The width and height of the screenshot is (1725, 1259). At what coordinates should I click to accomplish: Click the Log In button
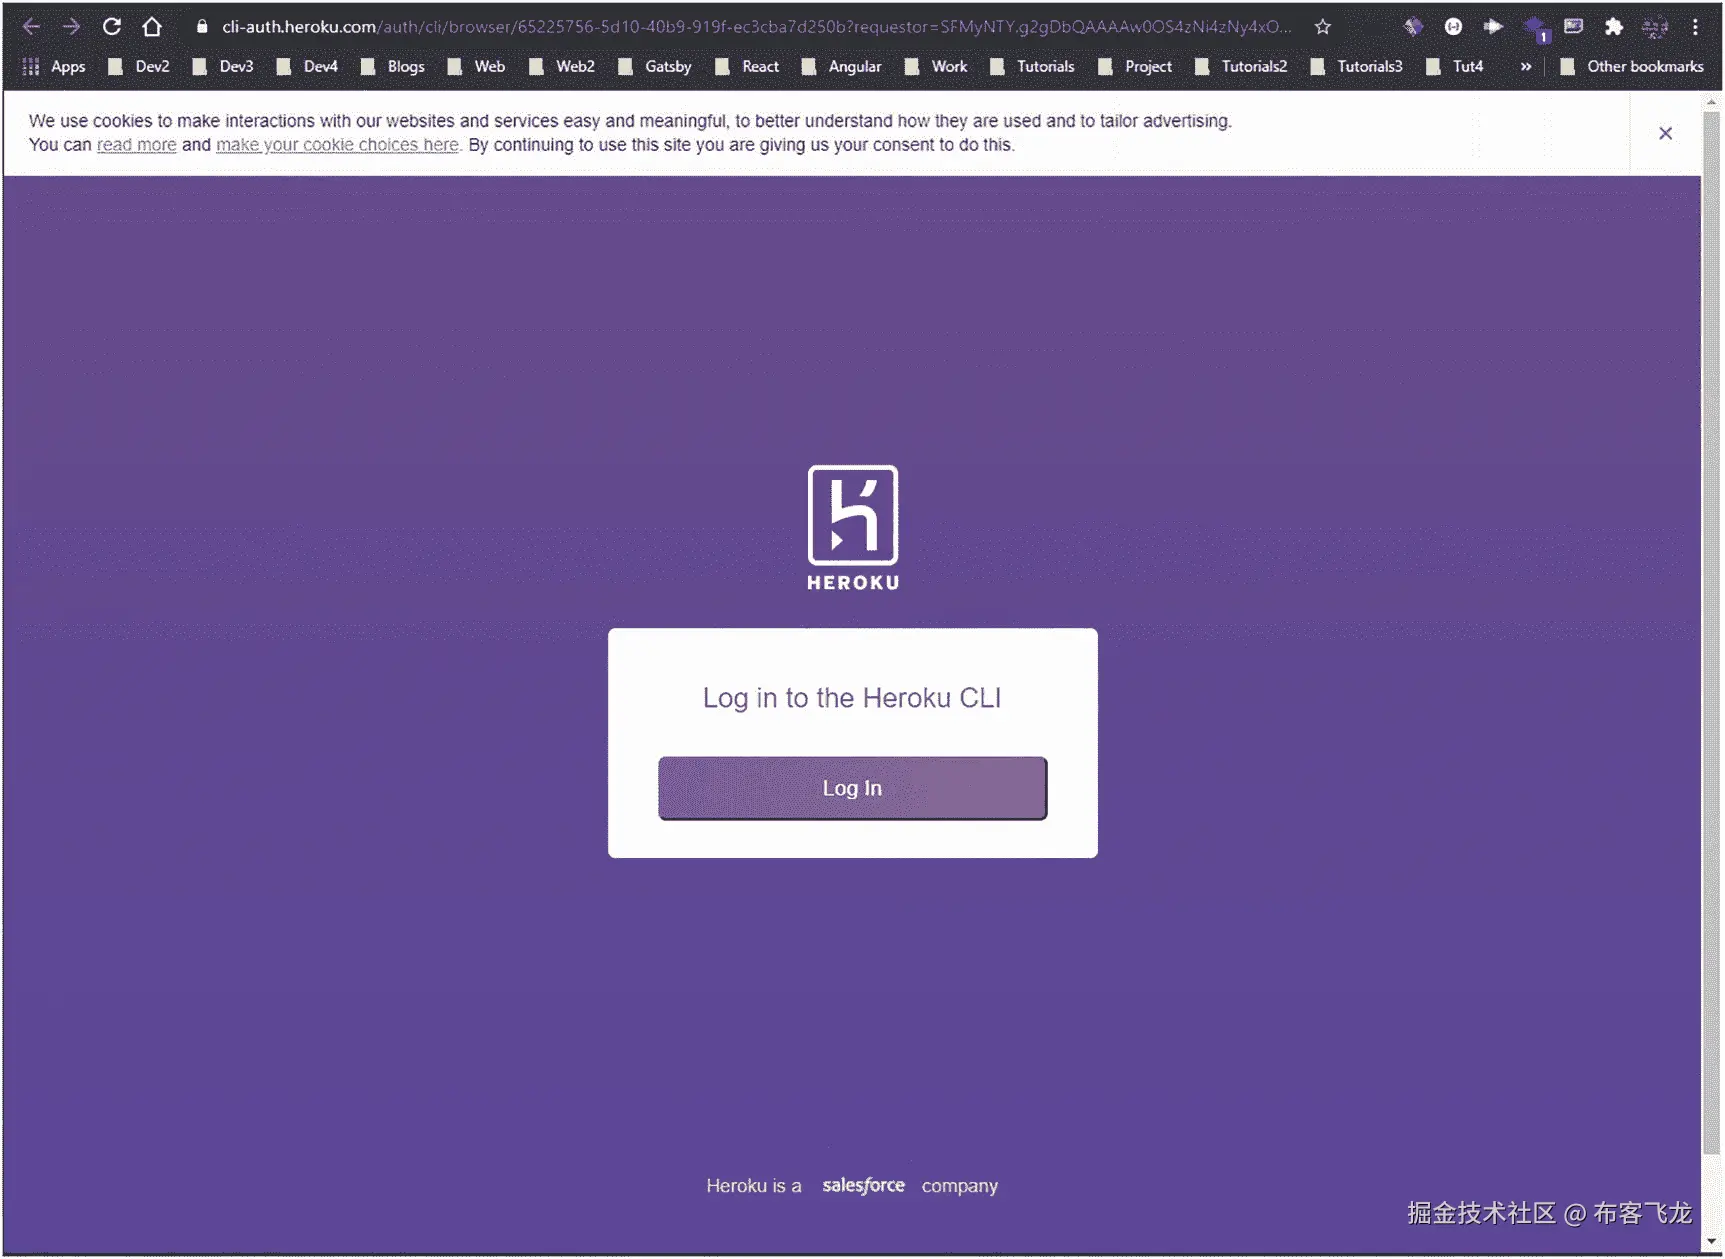852,788
